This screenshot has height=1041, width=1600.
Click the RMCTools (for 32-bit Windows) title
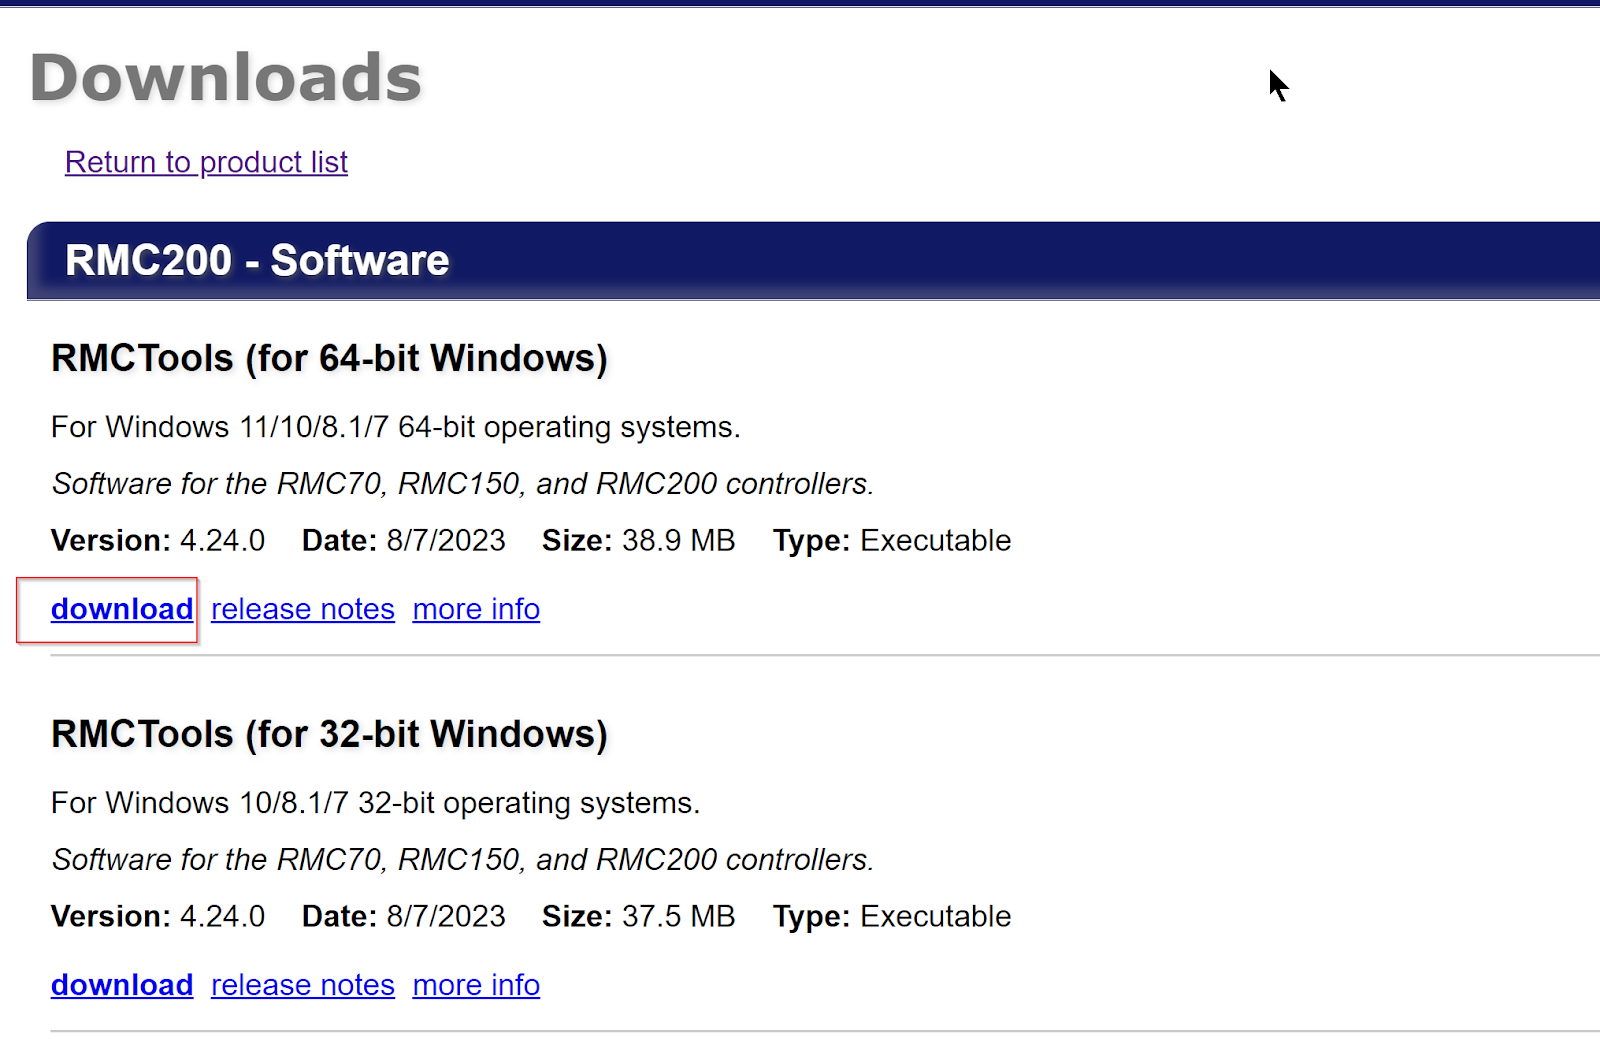329,735
